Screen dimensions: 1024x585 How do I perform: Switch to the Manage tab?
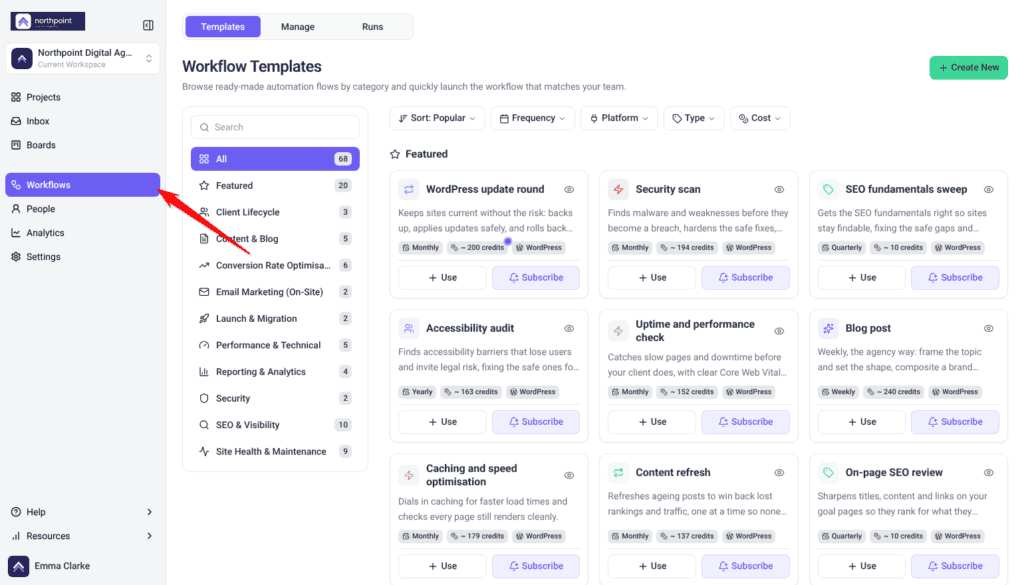pyautogui.click(x=298, y=27)
